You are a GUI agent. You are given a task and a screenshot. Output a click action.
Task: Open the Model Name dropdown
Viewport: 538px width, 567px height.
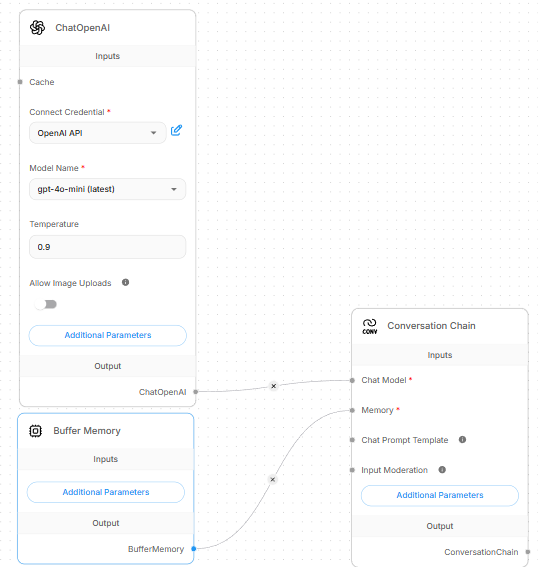(x=107, y=189)
